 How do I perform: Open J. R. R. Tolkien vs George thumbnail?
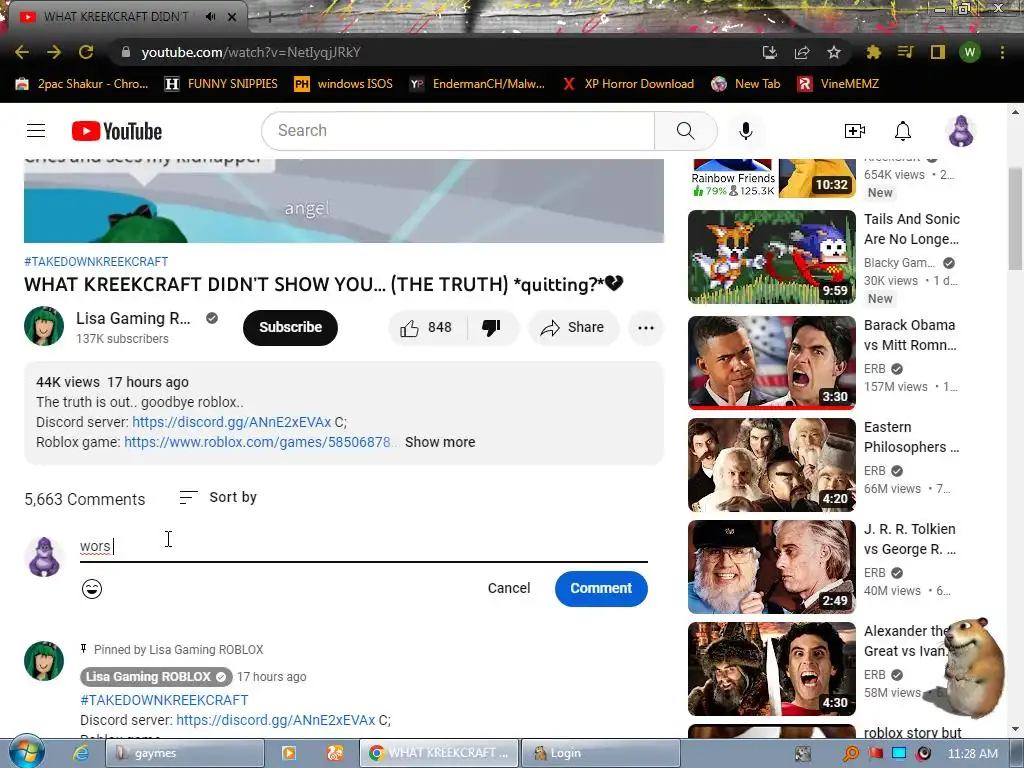pos(771,567)
